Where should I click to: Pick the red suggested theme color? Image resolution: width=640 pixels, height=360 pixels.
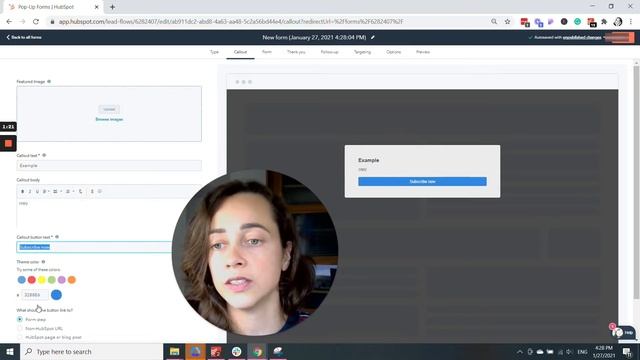31,280
